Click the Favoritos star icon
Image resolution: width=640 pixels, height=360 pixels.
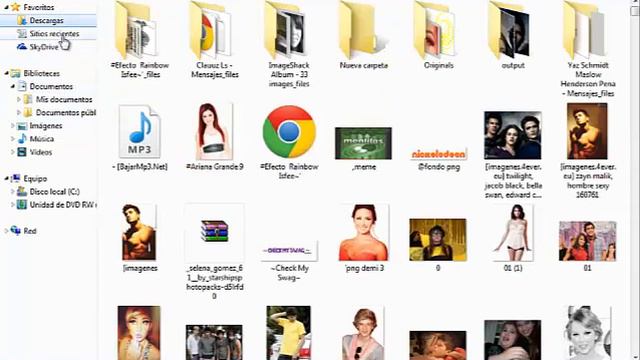tap(16, 7)
